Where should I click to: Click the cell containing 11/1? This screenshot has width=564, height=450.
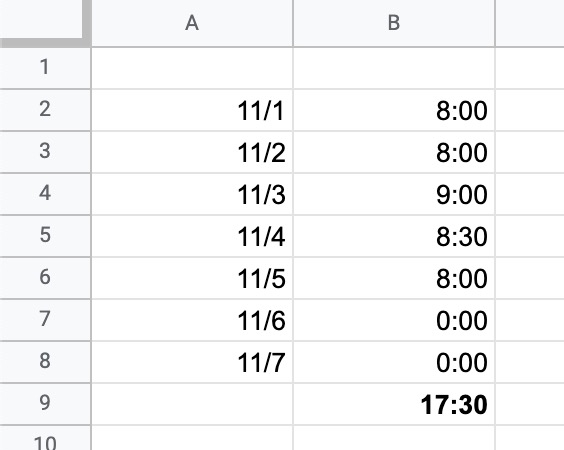click(192, 110)
